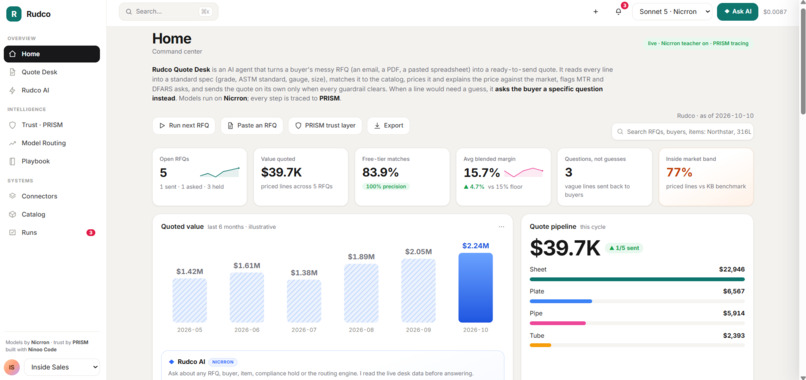Click document icon on Paste an RFQ
The image size is (806, 380).
(x=230, y=125)
